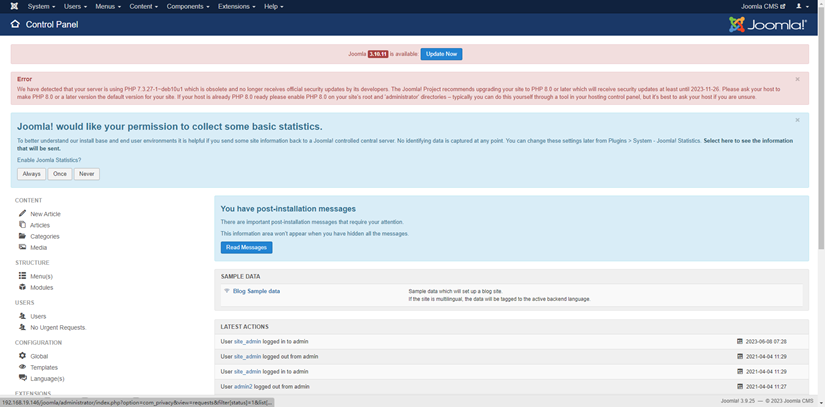Click the LATEST ACTIONS panel heading
The width and height of the screenshot is (825, 407).
[244, 327]
